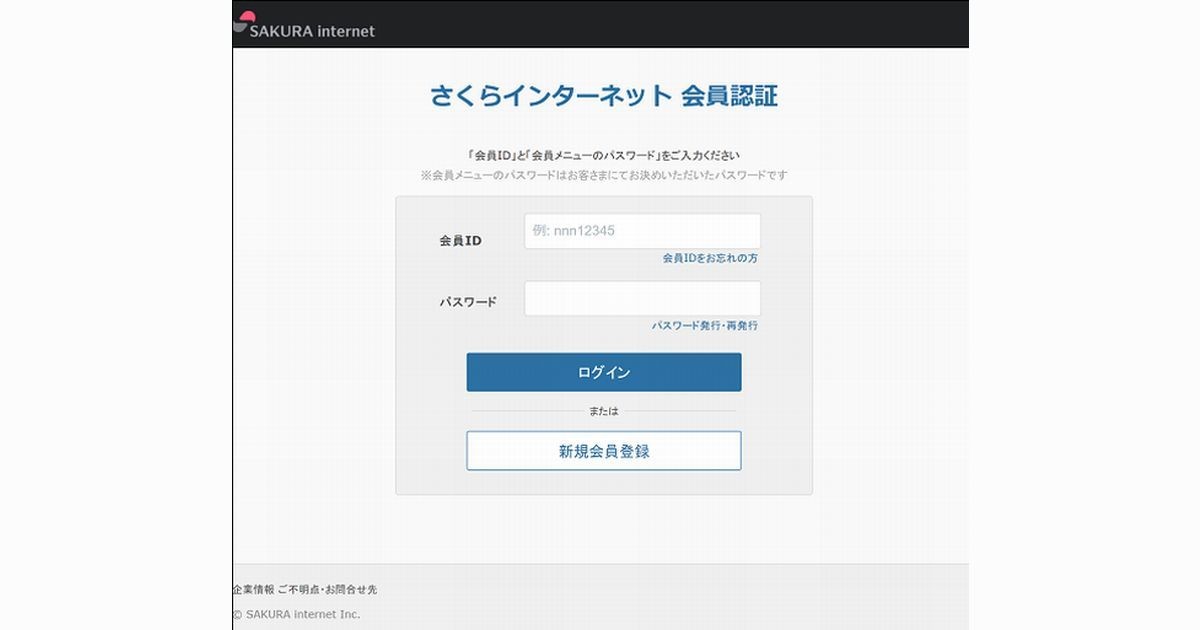This screenshot has width=1200, height=630.
Task: Open the 会員IDをお忘れの方 link
Action: [x=710, y=258]
